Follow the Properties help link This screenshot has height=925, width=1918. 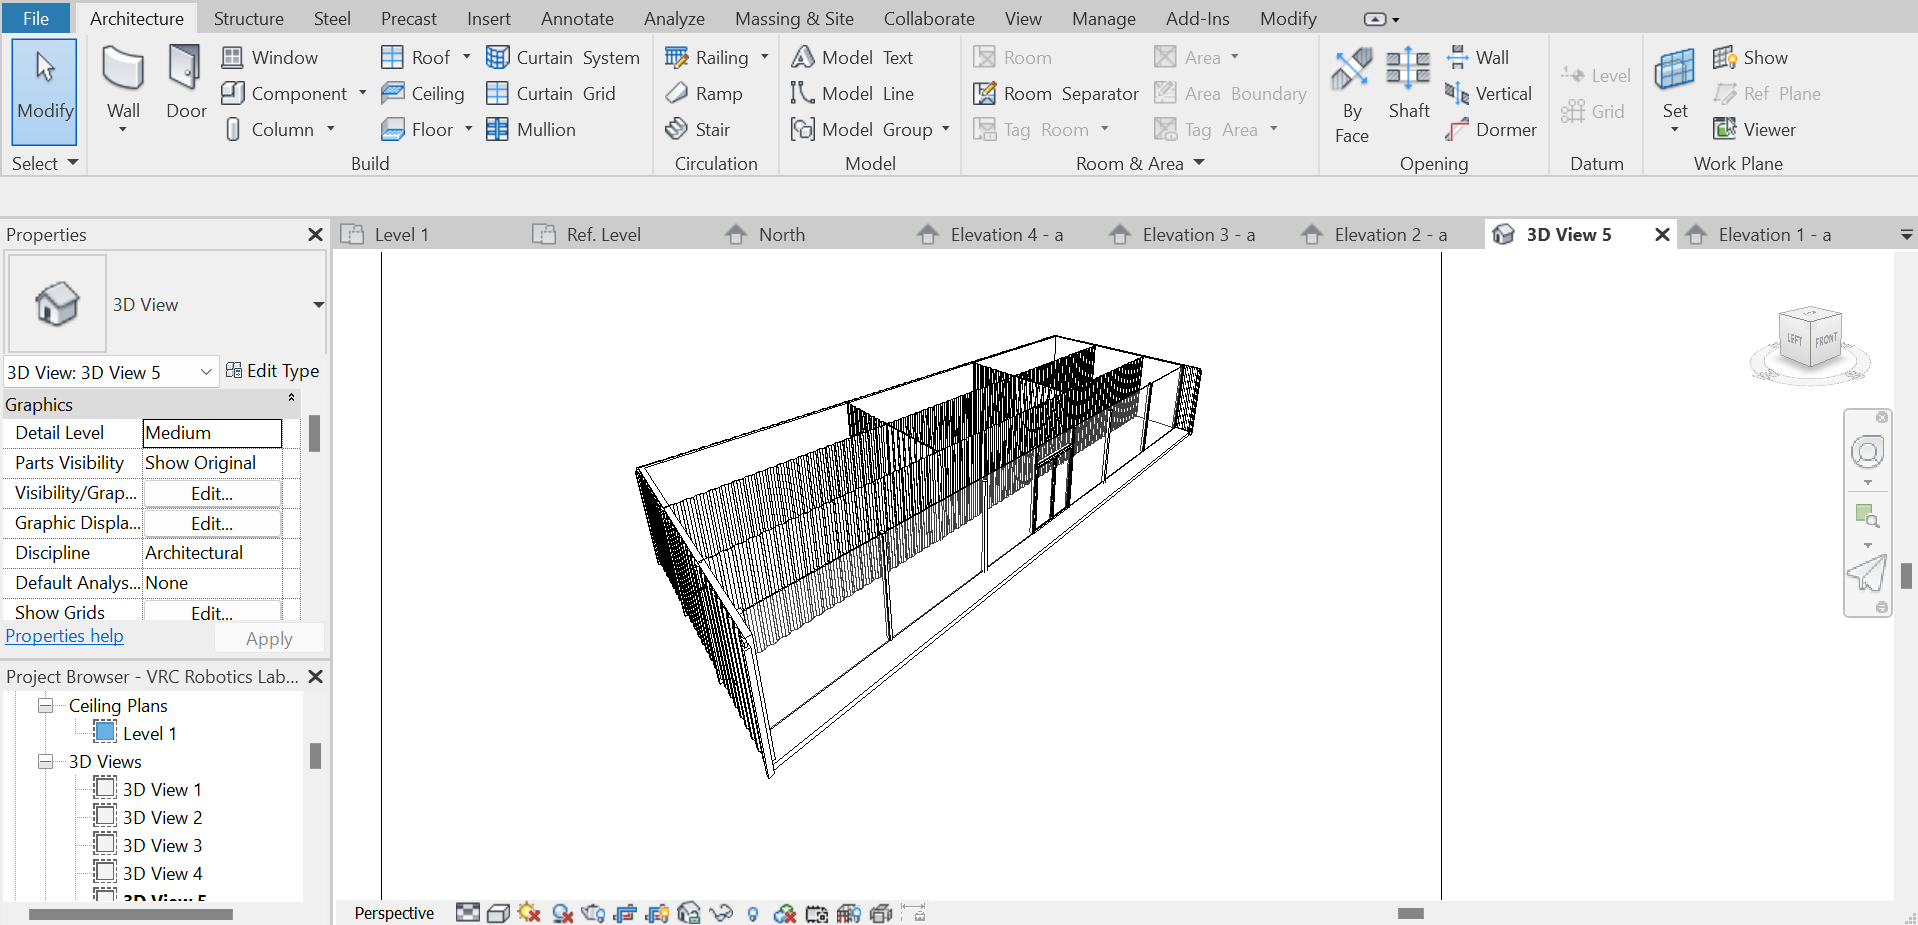[64, 636]
